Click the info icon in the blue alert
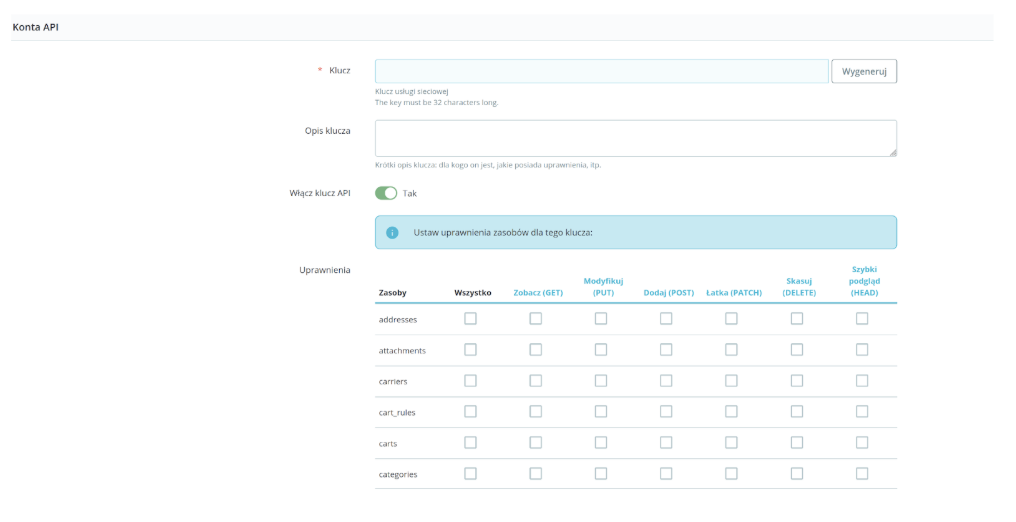This screenshot has height=522, width=1016. pyautogui.click(x=392, y=232)
